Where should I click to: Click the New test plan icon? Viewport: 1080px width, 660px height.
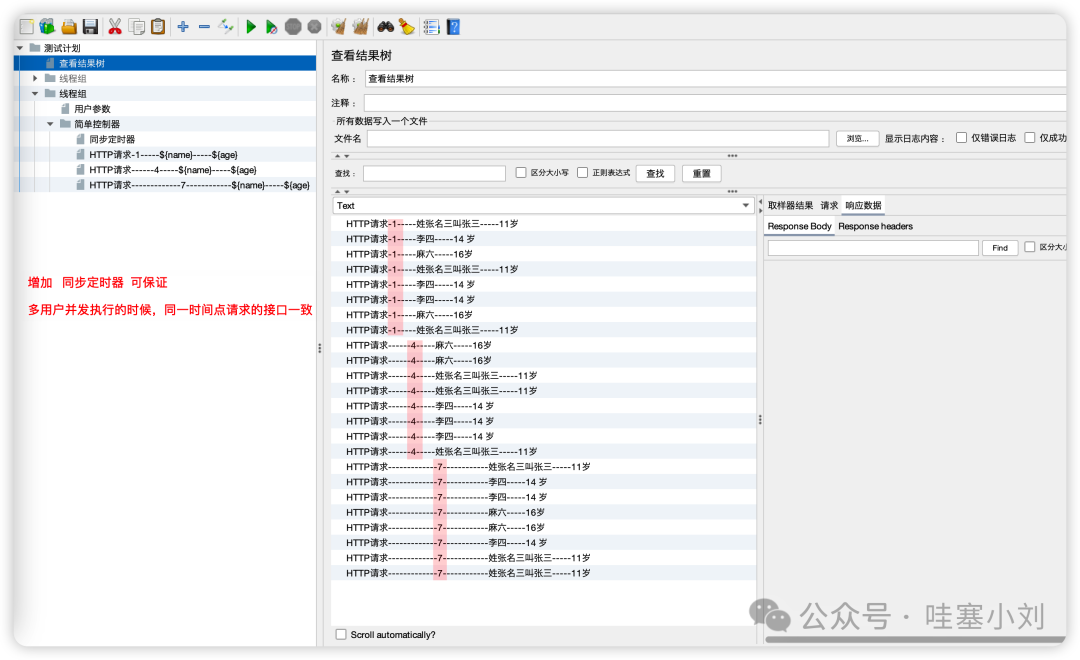(x=27, y=27)
